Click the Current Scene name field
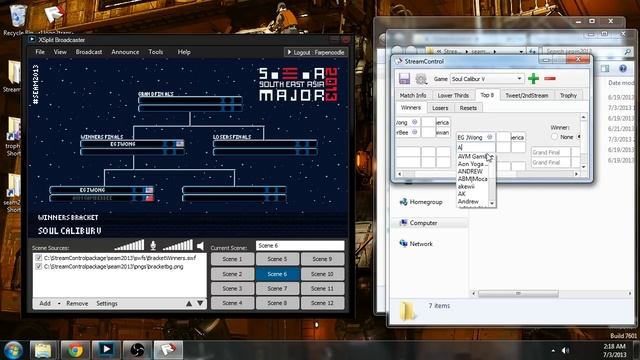This screenshot has width=640, height=360. [x=300, y=245]
